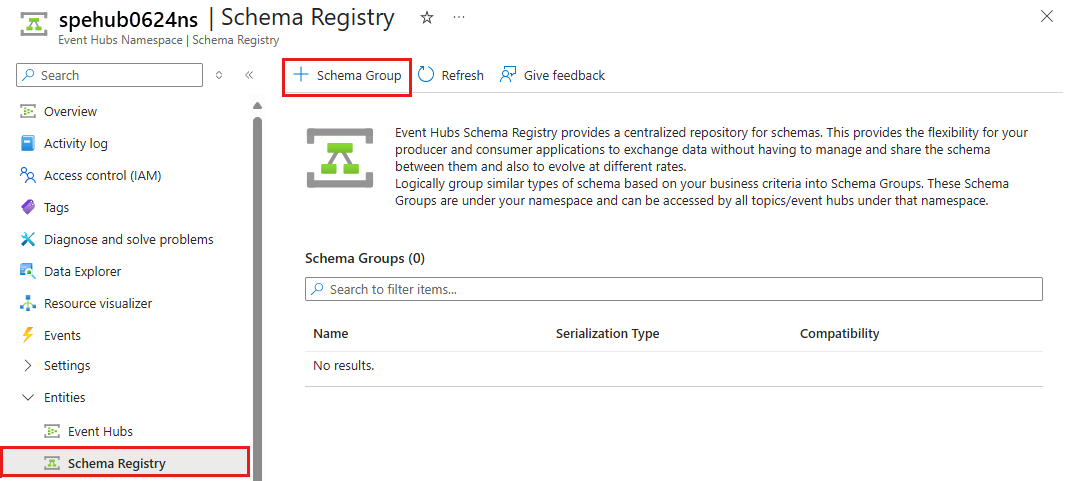Click Give feedback

click(x=564, y=75)
